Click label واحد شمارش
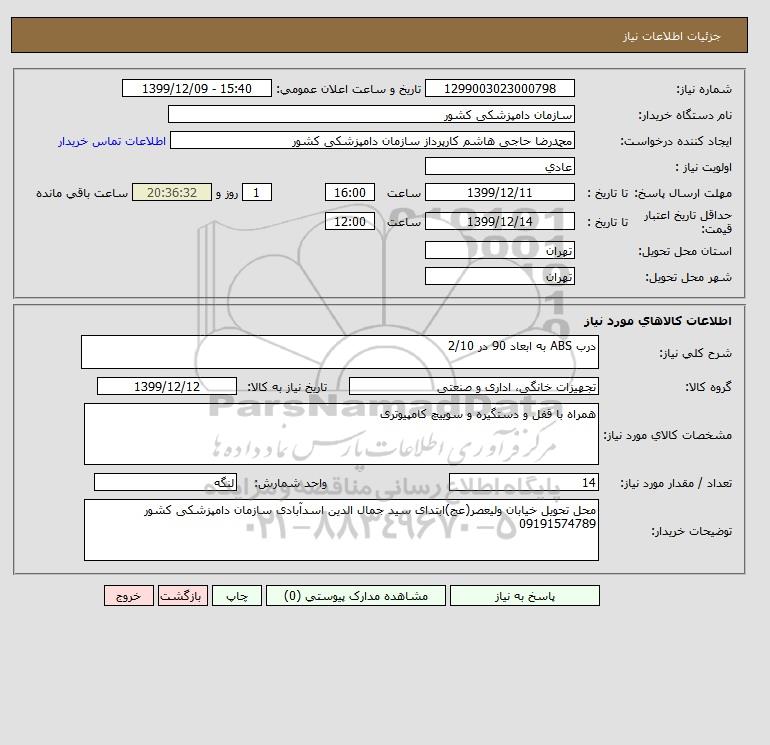 pyautogui.click(x=290, y=483)
